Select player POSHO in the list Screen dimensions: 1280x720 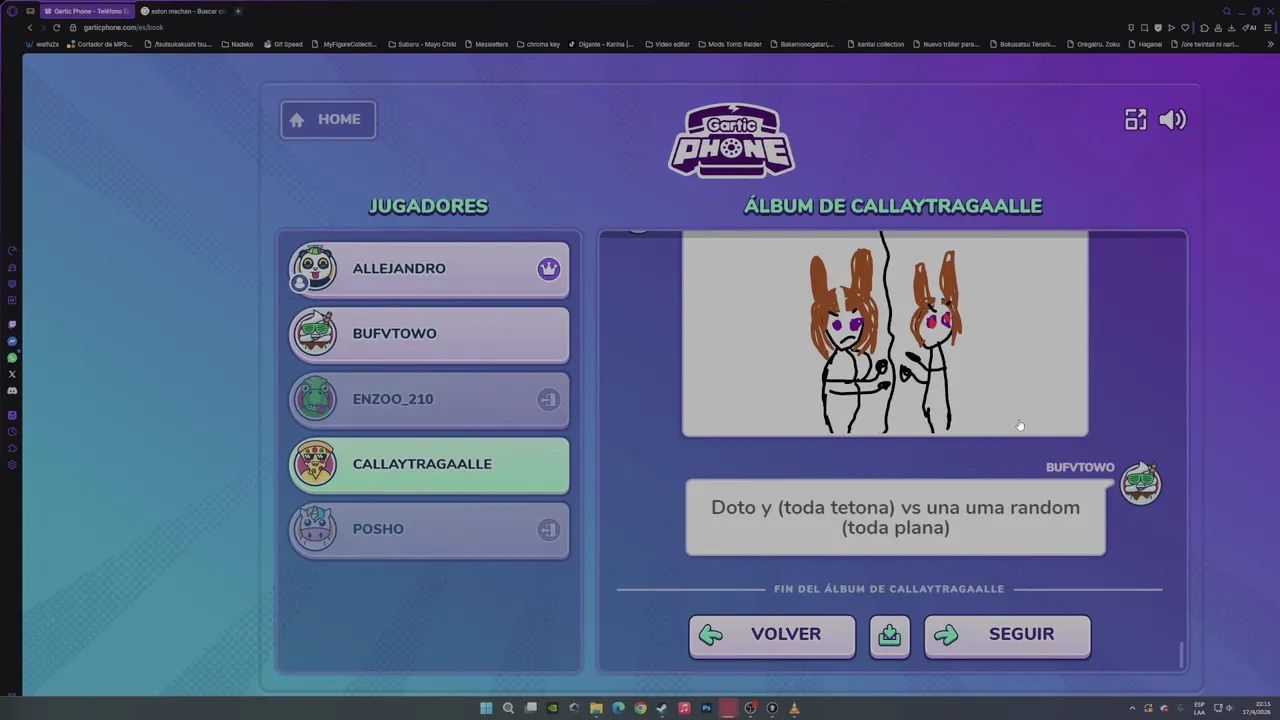[429, 529]
